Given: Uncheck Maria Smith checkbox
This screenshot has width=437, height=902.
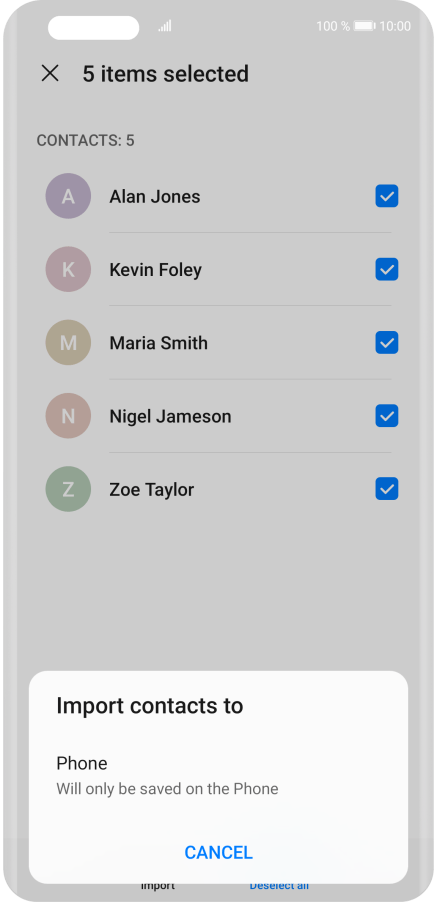Looking at the screenshot, I should pos(387,342).
